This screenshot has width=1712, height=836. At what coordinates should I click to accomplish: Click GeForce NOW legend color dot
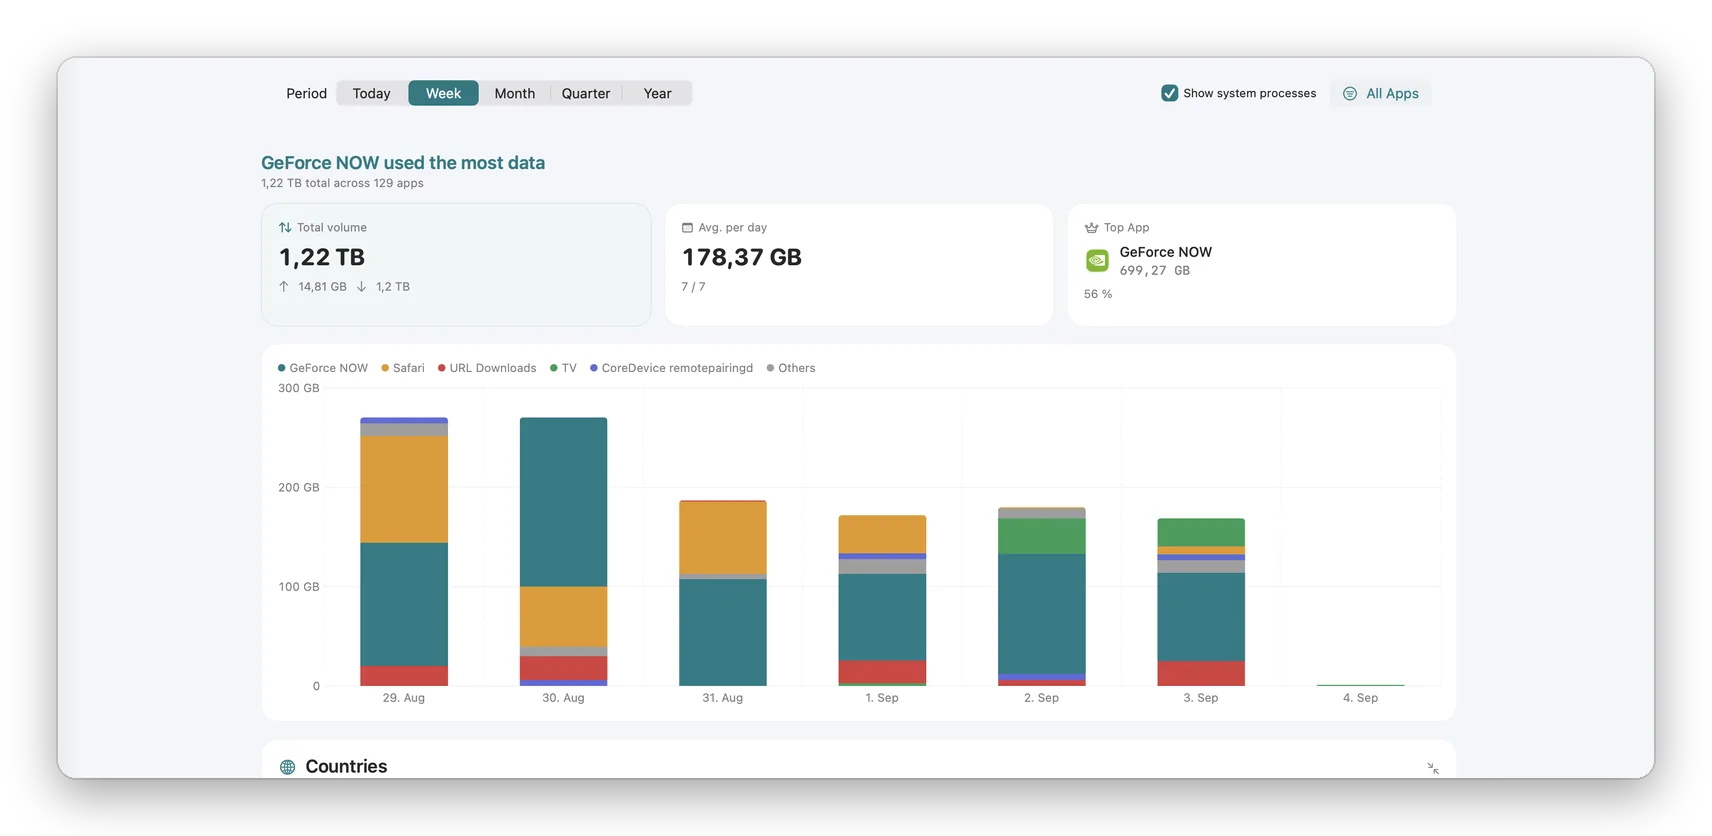pos(282,368)
